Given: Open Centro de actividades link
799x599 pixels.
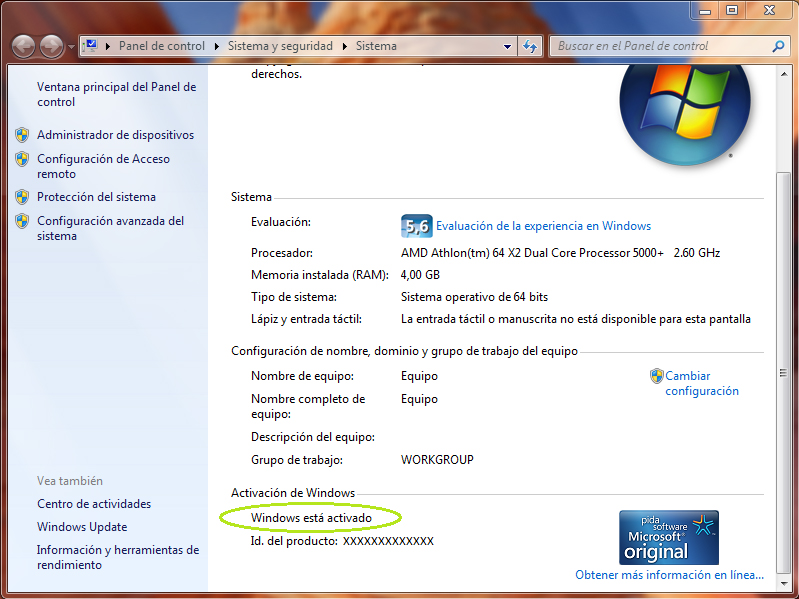Looking at the screenshot, I should 94,504.
